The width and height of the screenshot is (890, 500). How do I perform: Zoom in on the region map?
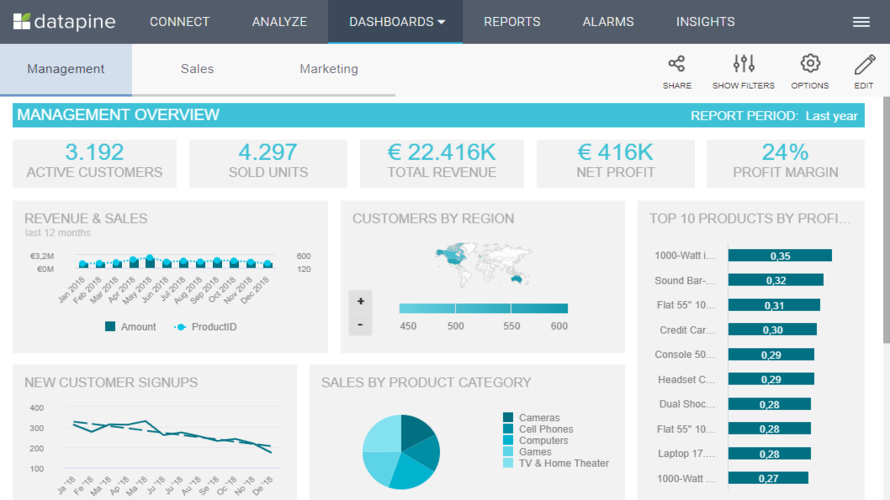point(361,301)
